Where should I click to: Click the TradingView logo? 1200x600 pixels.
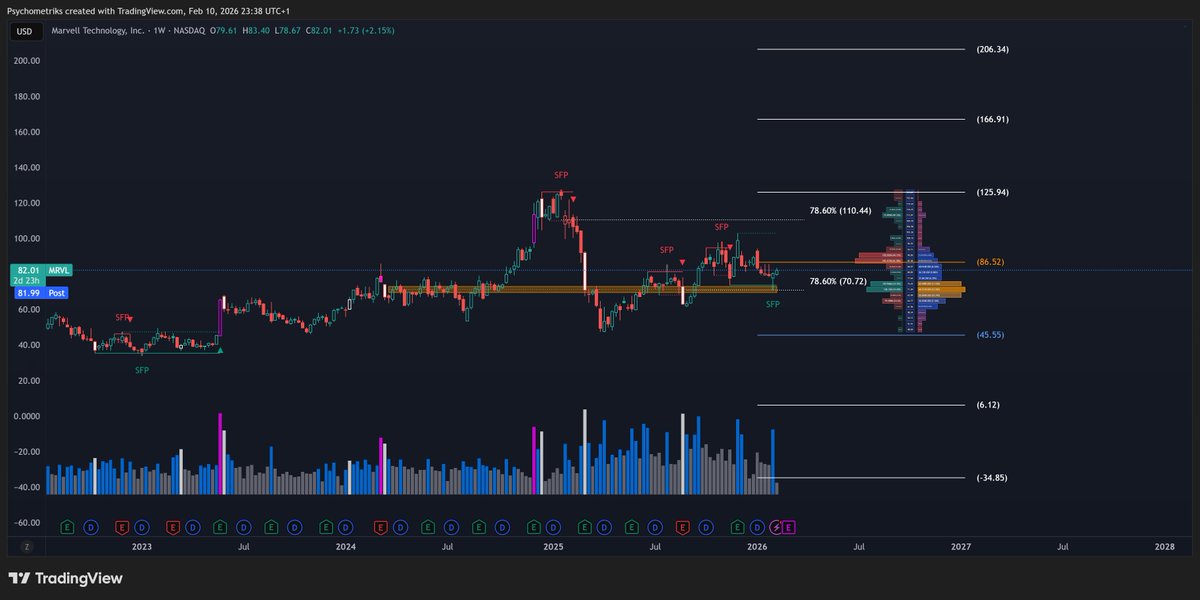65,578
